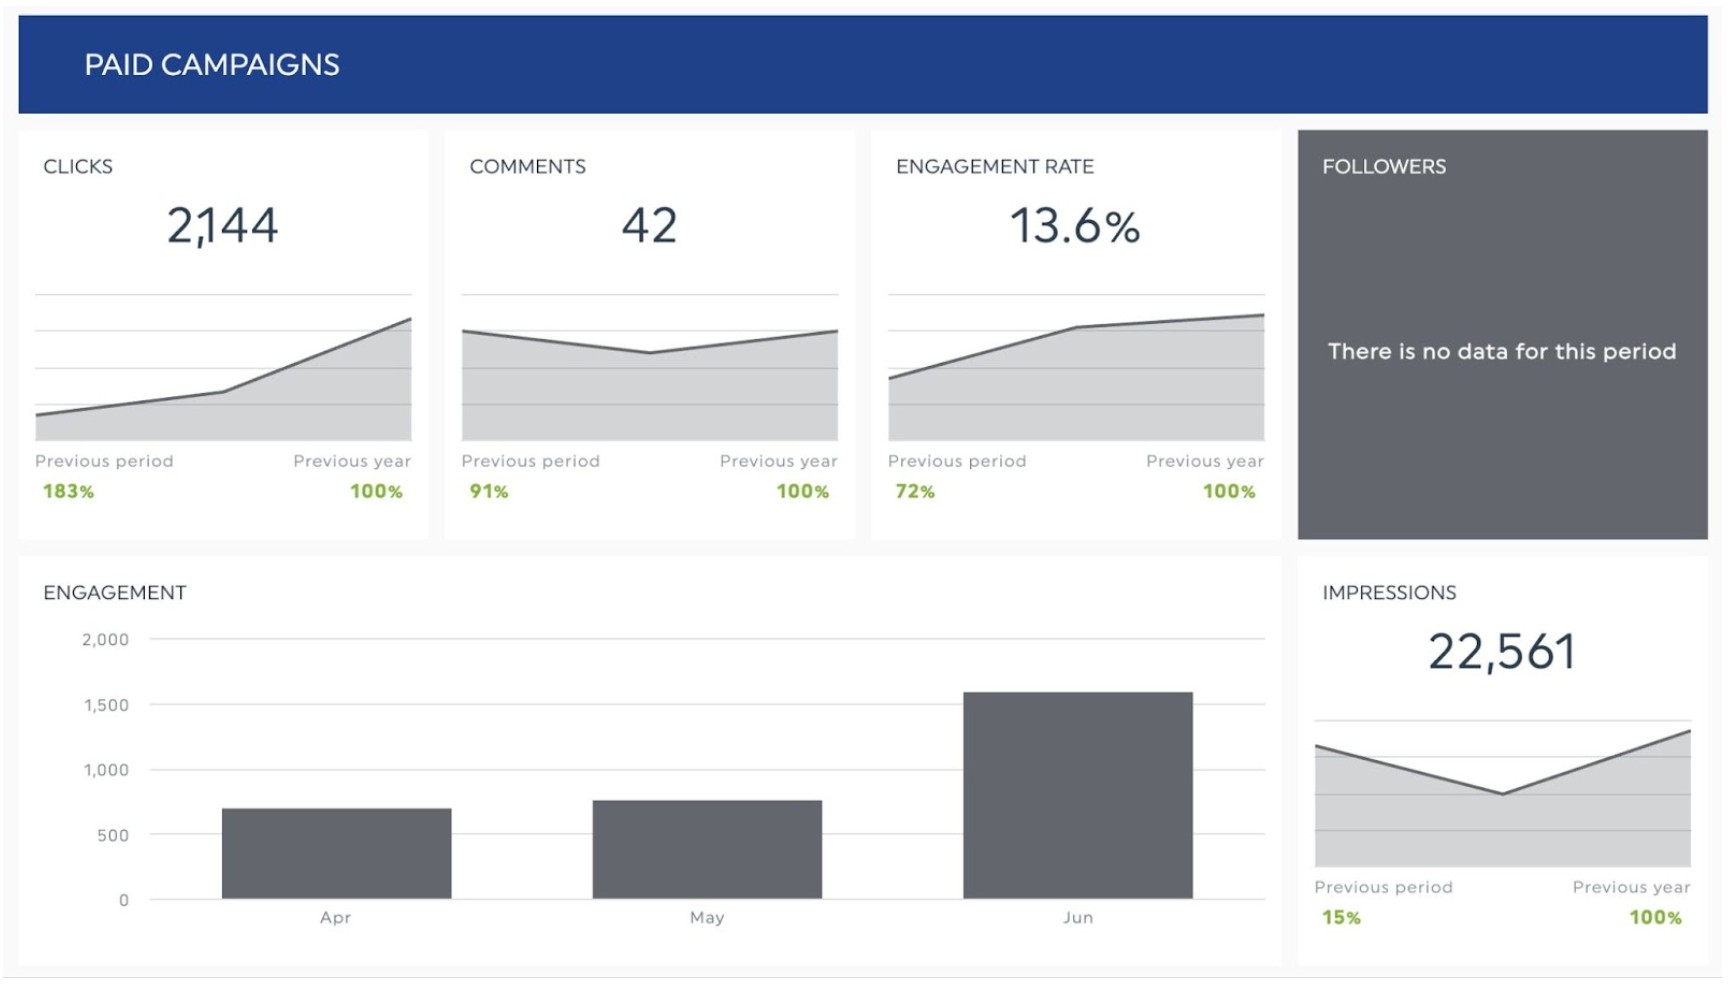Click the 42 comments total value
Image resolution: width=1728 pixels, height=985 pixels.
(x=649, y=226)
